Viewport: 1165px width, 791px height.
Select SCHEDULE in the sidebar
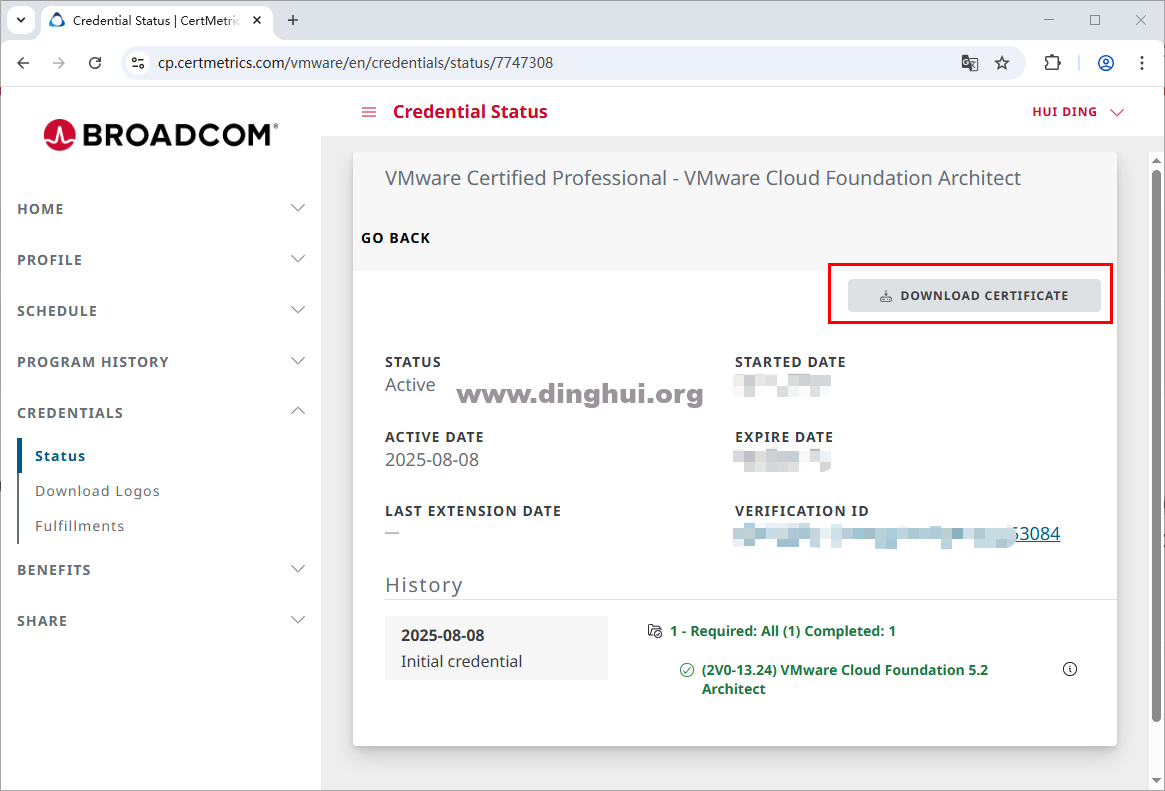pos(57,311)
